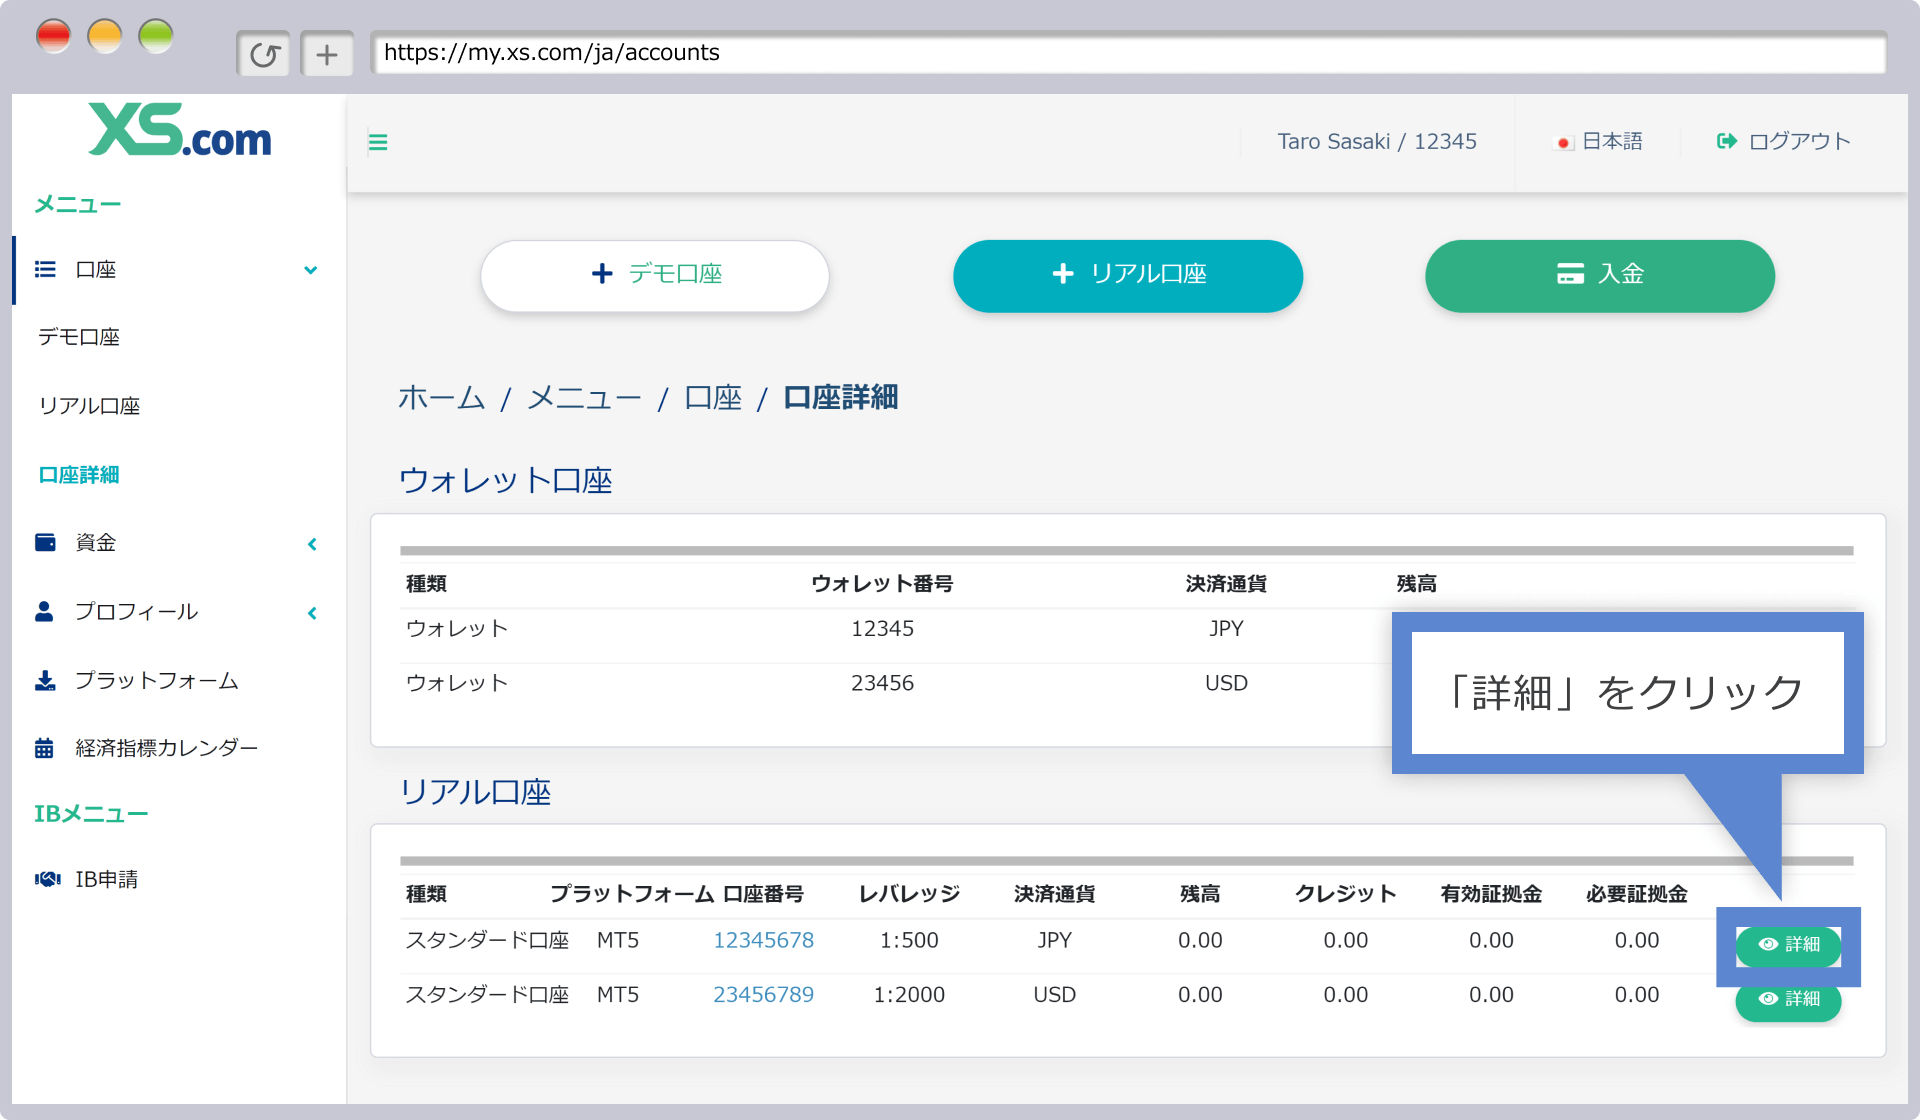
Task: Go to メニュー in the breadcrumb
Action: pyautogui.click(x=584, y=398)
